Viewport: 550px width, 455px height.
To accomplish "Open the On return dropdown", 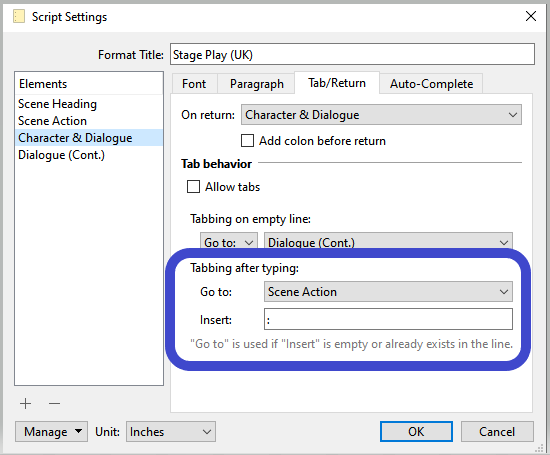I will (381, 115).
